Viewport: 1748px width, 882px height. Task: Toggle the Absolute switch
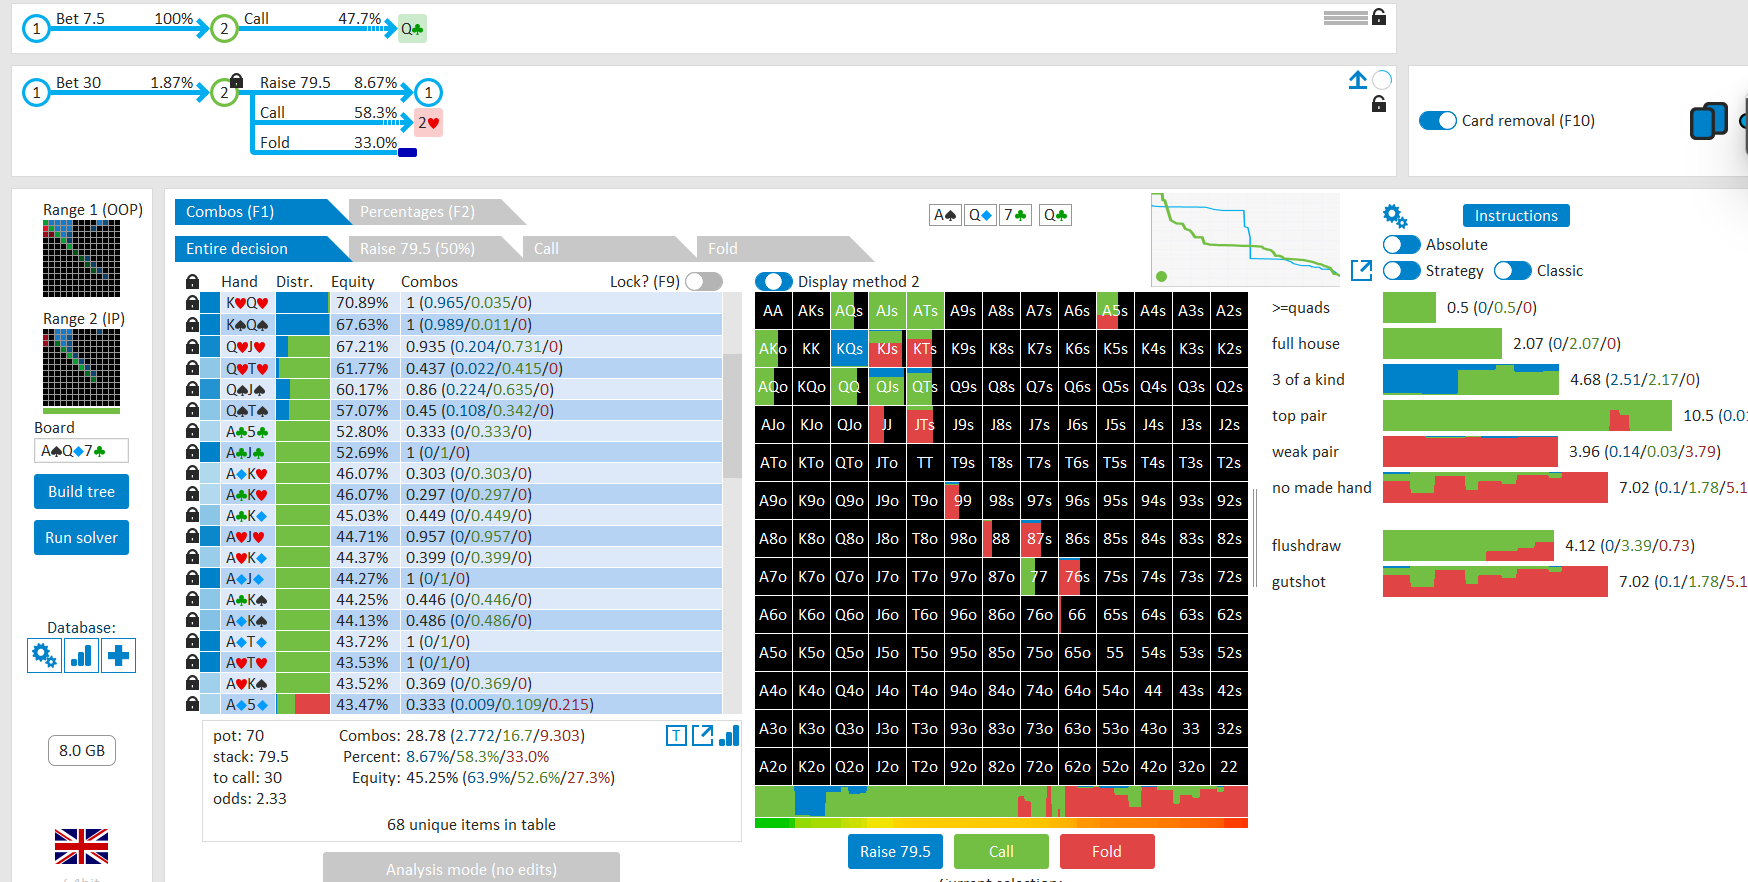(1402, 245)
